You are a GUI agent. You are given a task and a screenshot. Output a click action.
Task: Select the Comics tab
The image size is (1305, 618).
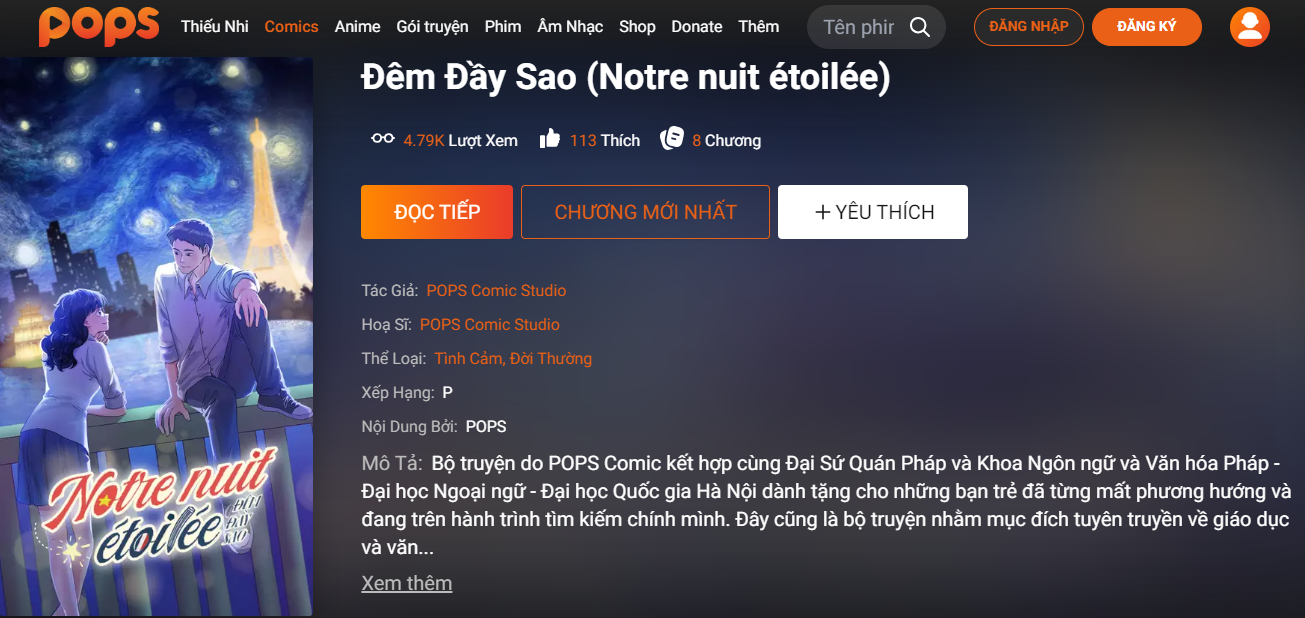[291, 27]
